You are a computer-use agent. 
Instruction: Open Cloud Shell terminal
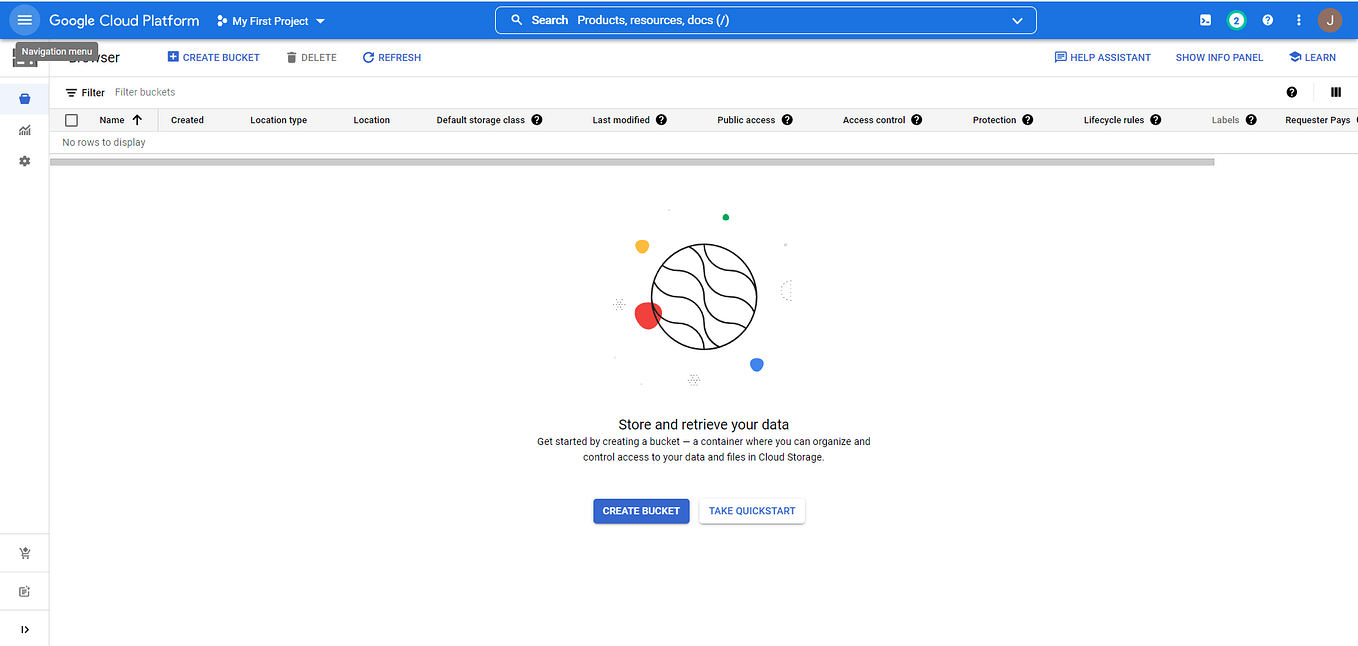click(1204, 19)
